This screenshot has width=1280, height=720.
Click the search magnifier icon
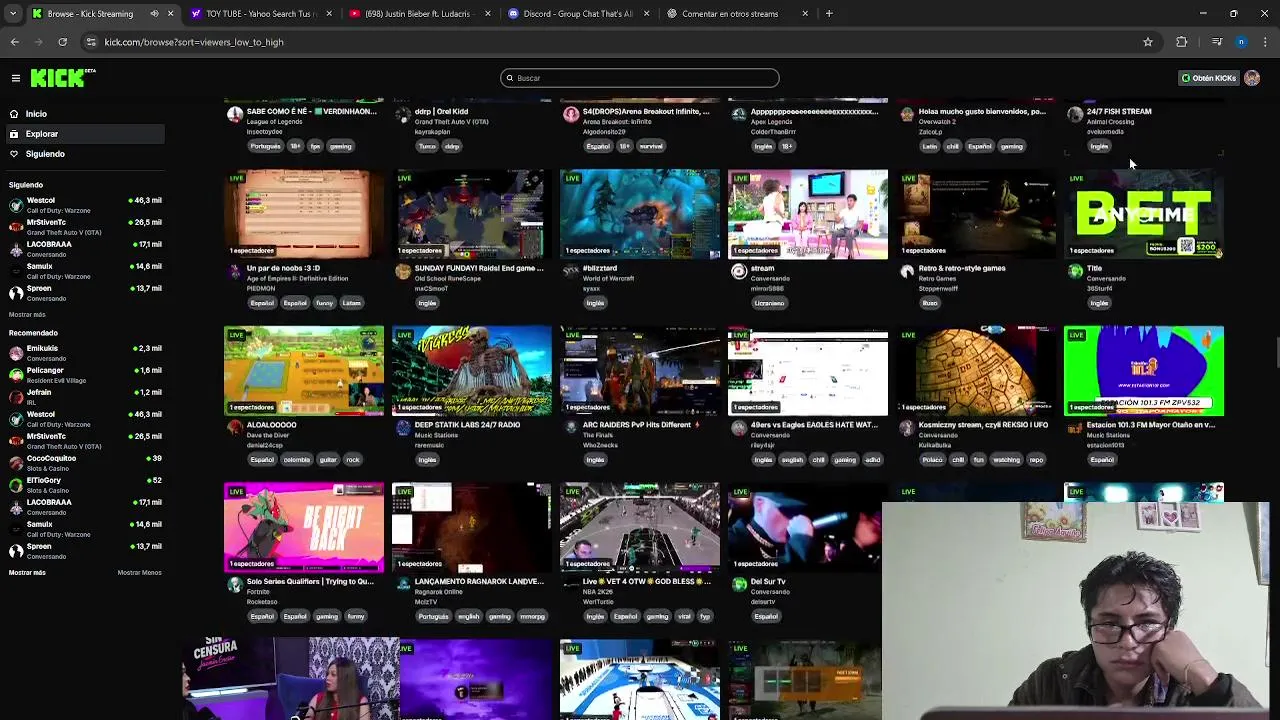[509, 78]
